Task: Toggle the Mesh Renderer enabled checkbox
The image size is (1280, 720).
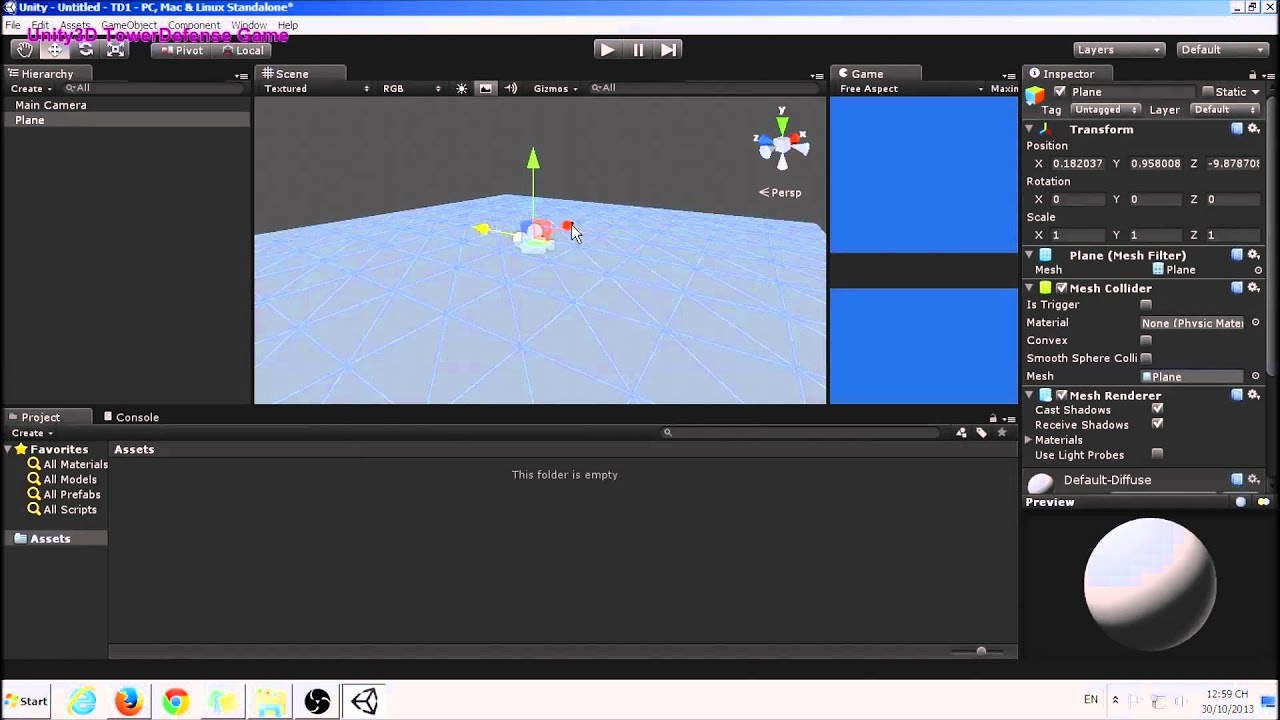Action: click(1062, 395)
